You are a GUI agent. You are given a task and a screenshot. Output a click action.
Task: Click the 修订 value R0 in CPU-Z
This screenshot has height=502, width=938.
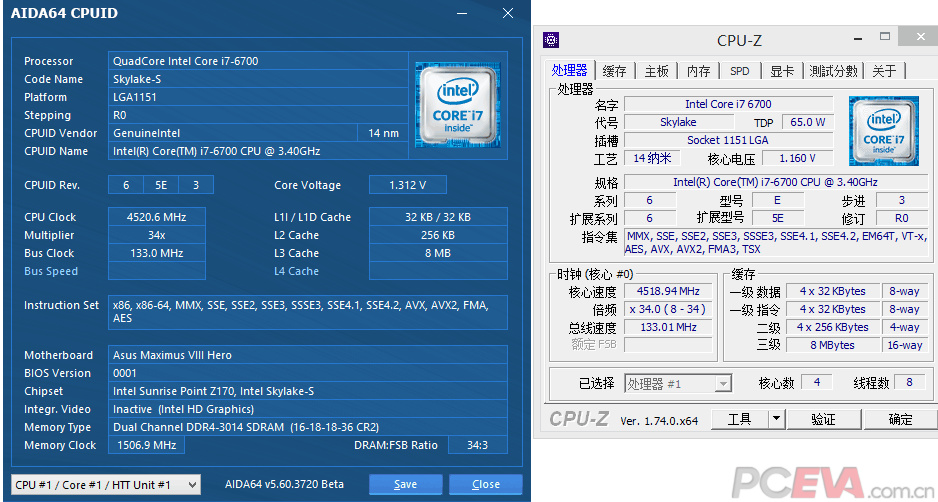[x=902, y=218]
